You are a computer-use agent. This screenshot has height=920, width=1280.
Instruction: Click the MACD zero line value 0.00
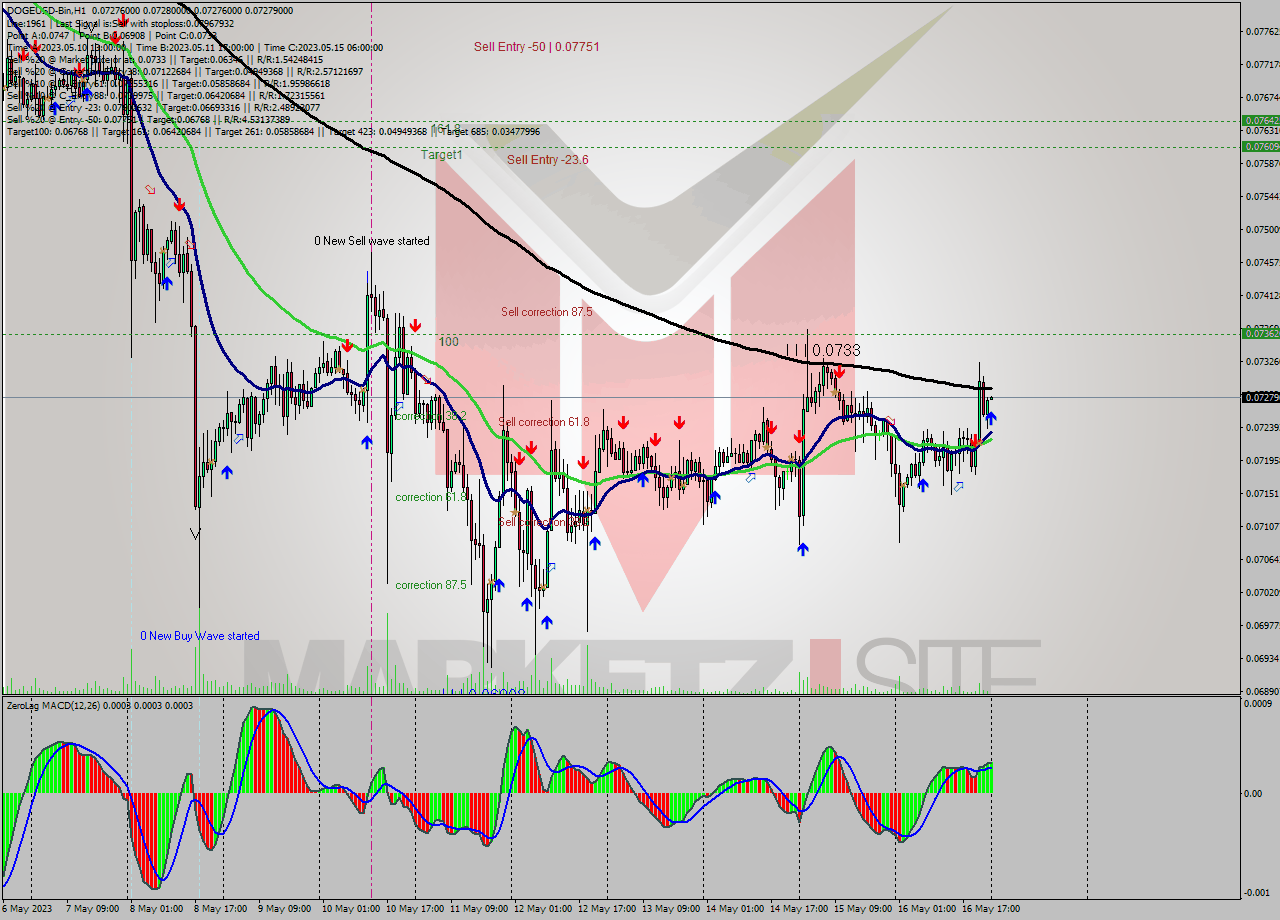coord(1252,794)
